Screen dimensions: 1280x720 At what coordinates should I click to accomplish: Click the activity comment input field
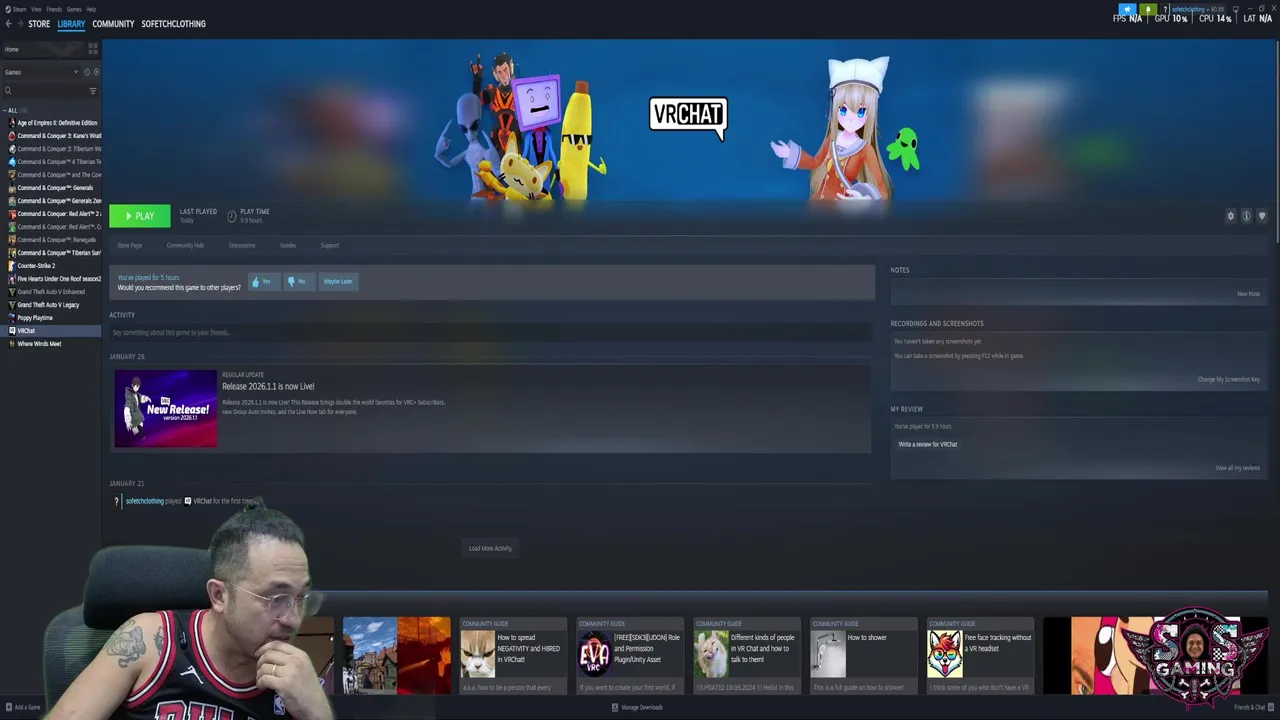click(490, 333)
